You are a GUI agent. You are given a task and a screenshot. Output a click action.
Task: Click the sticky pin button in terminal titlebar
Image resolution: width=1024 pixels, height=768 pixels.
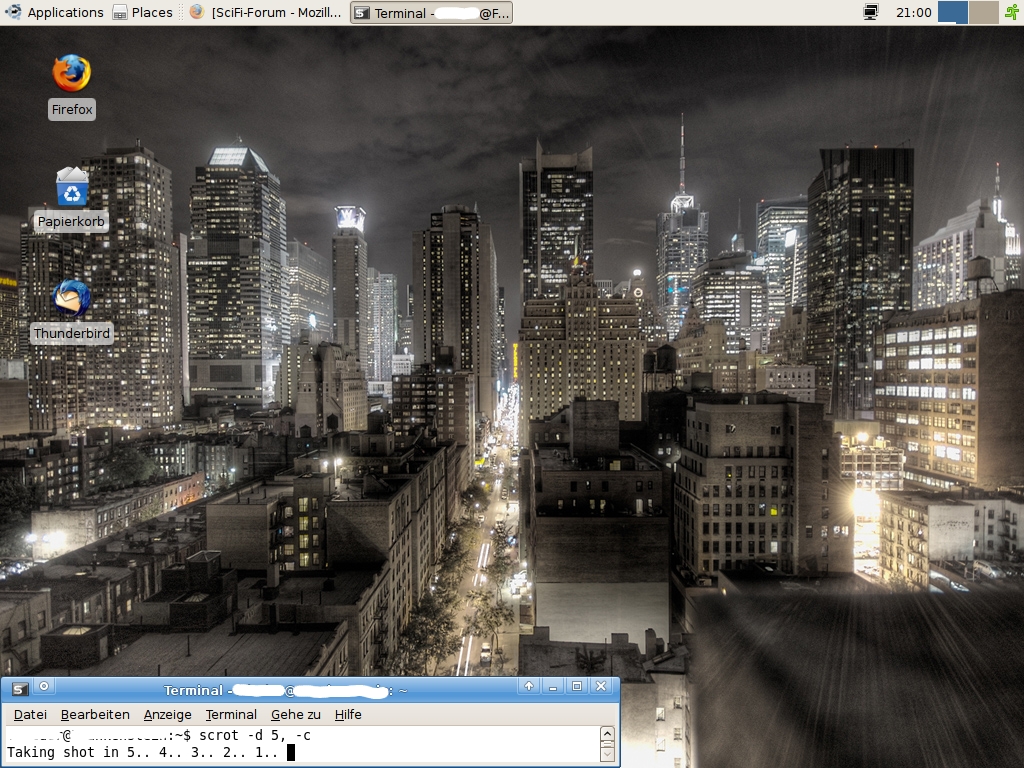click(44, 687)
